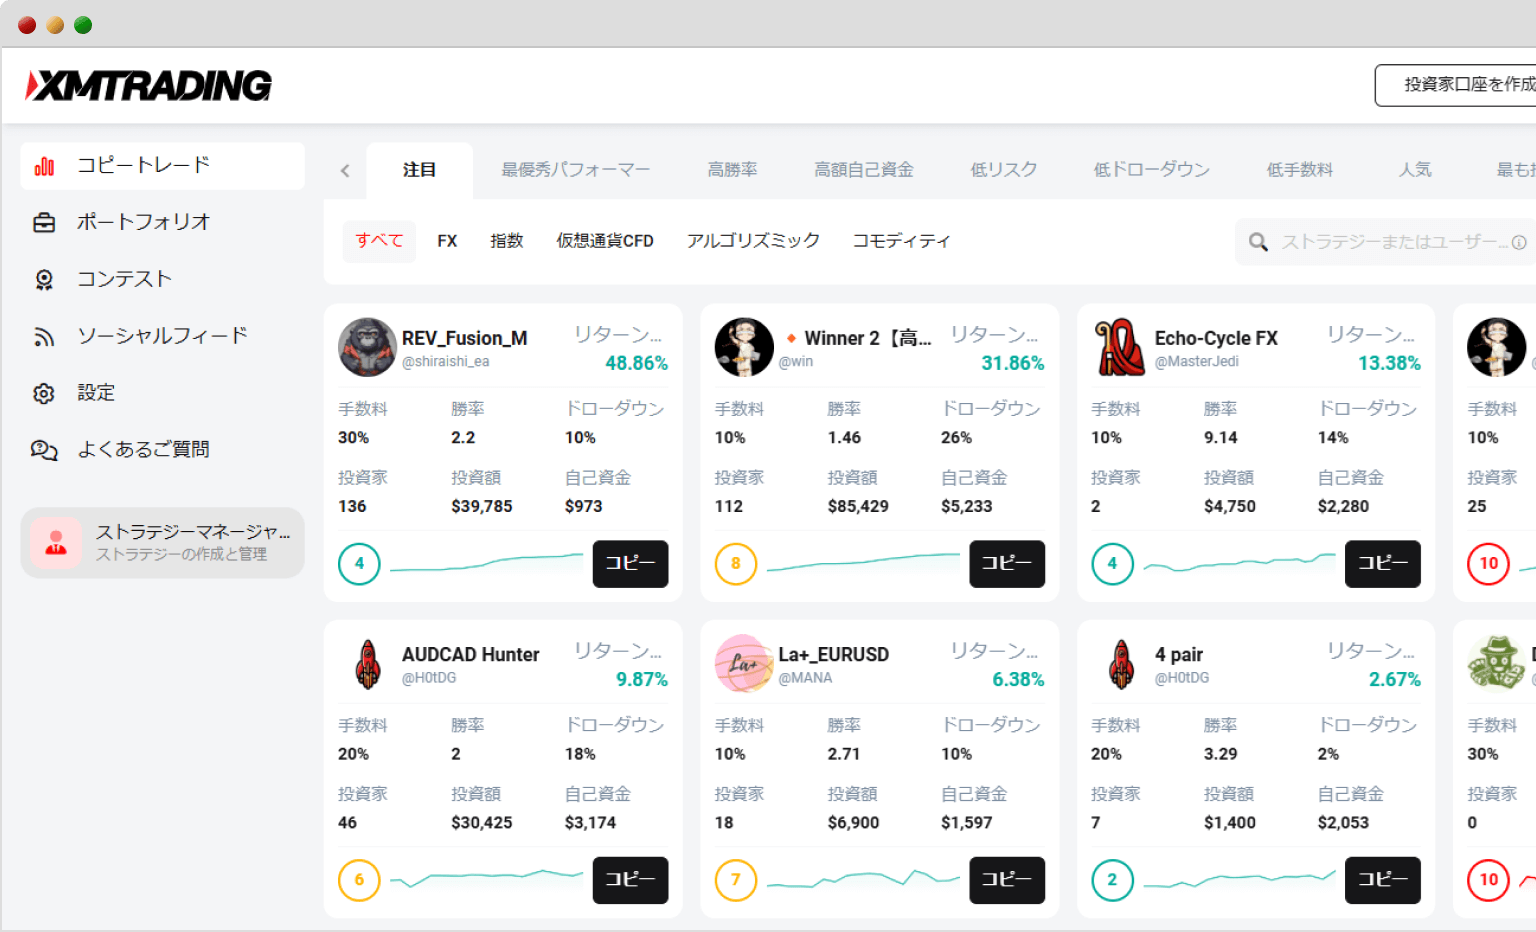Switch to the 低手数料 tab
The height and width of the screenshot is (932, 1536).
pyautogui.click(x=1299, y=171)
